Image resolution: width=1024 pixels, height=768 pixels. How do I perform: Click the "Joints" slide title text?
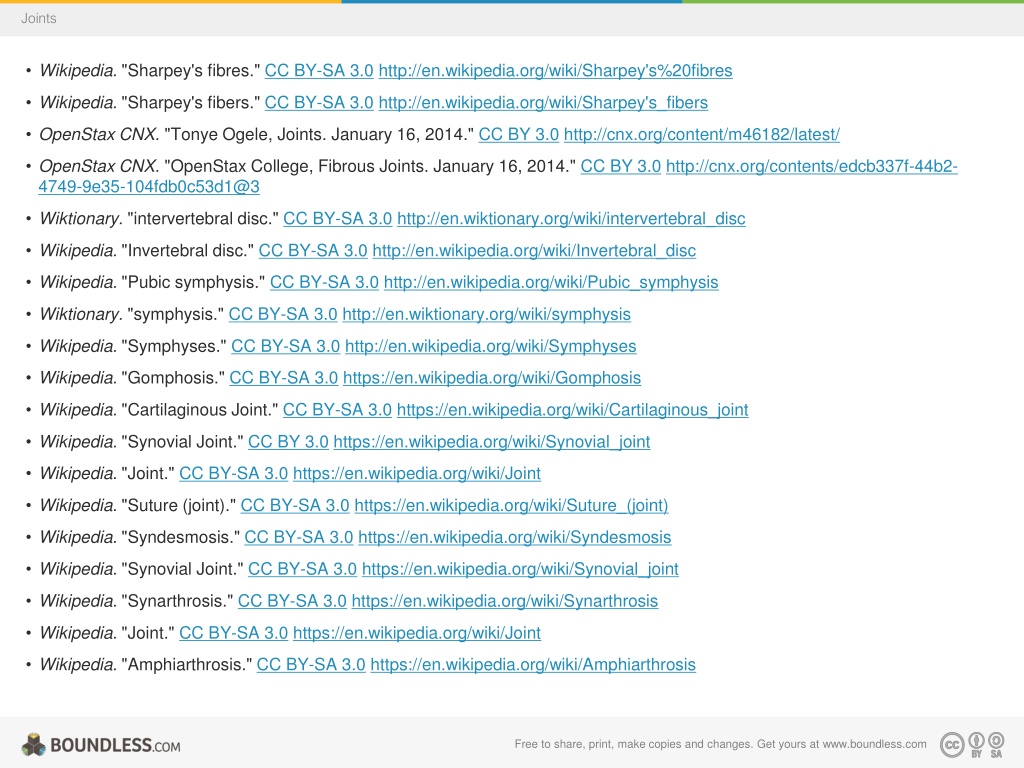(39, 18)
